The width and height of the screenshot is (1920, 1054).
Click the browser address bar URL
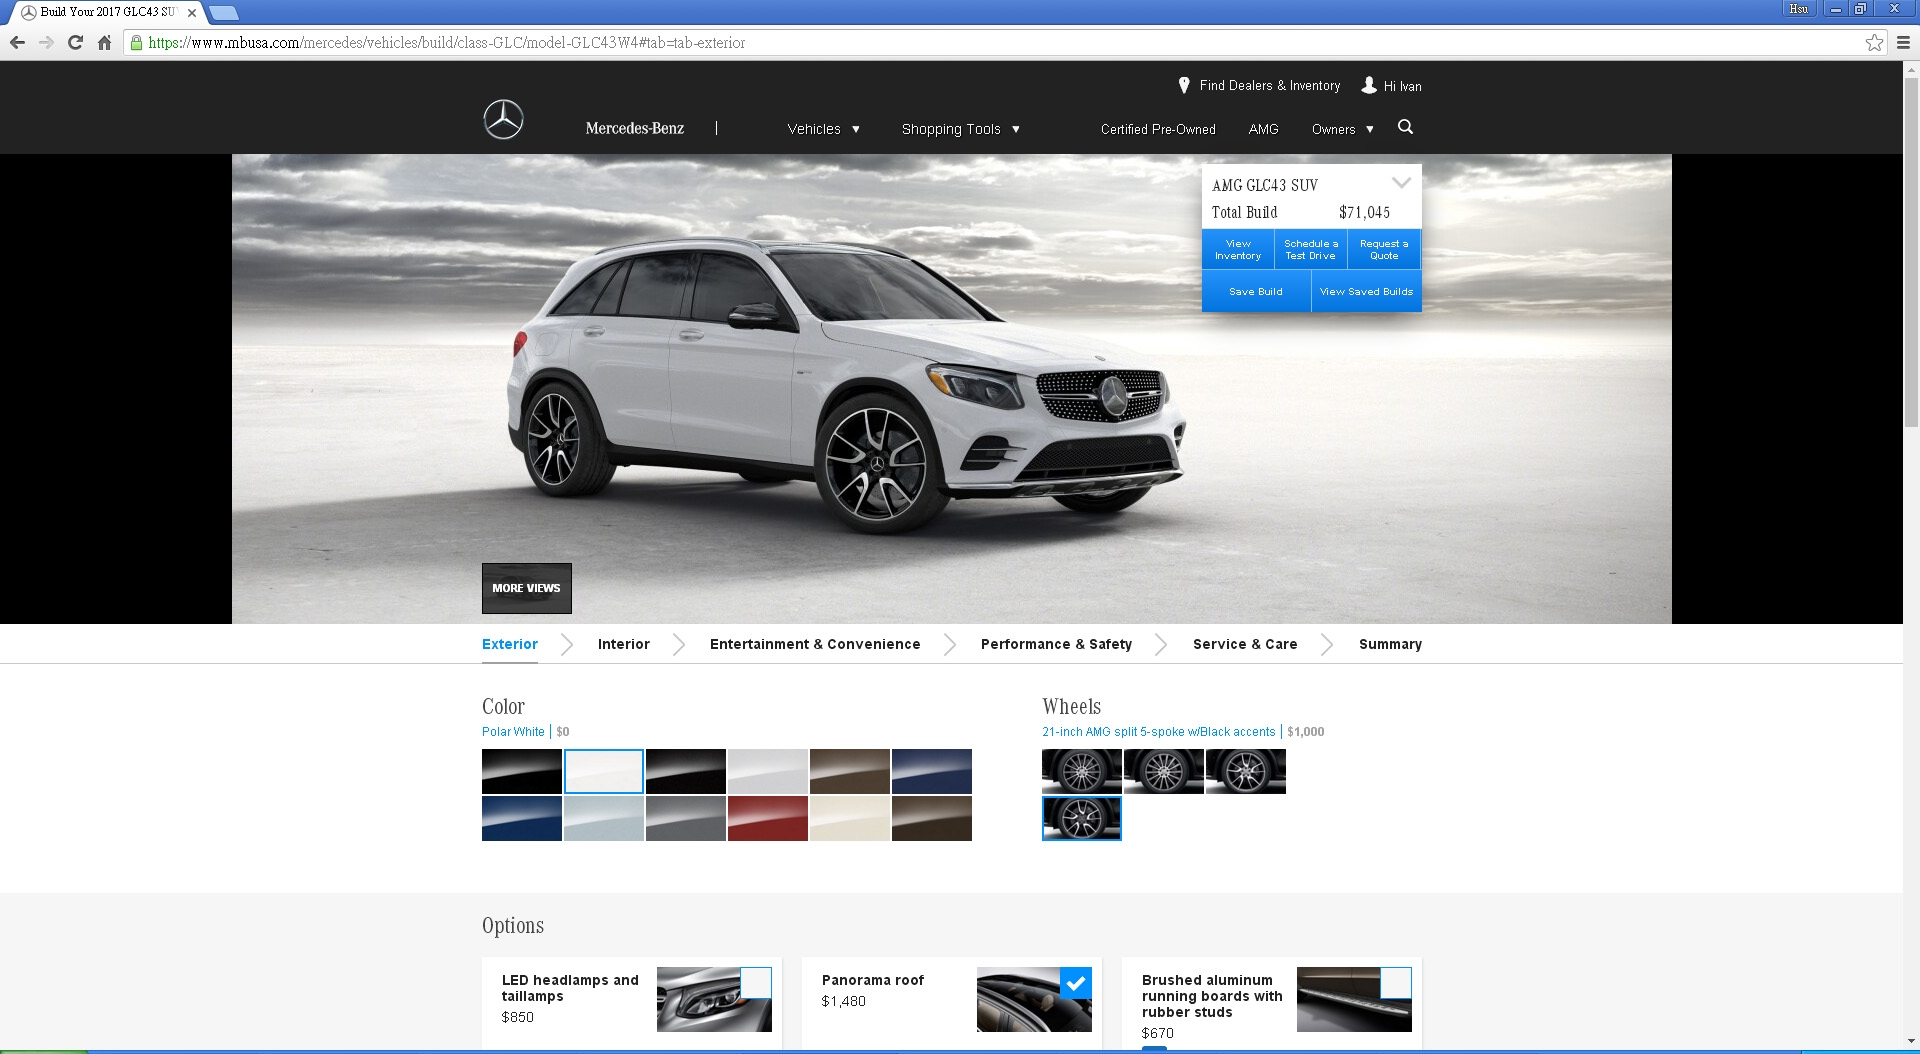[446, 42]
